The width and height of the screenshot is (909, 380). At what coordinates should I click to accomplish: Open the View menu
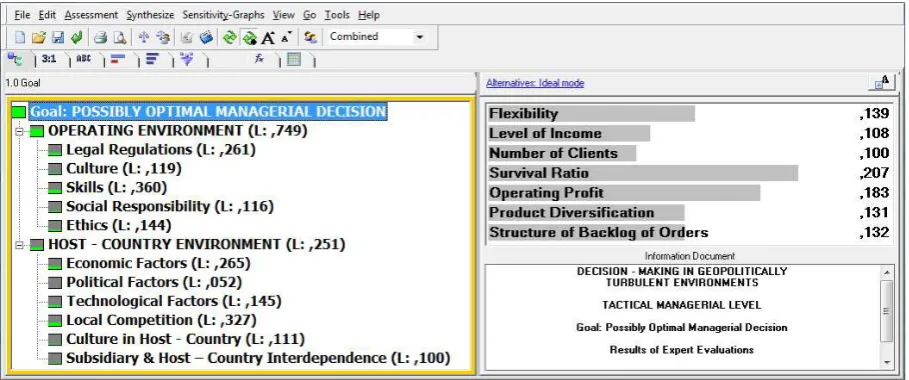(x=283, y=15)
